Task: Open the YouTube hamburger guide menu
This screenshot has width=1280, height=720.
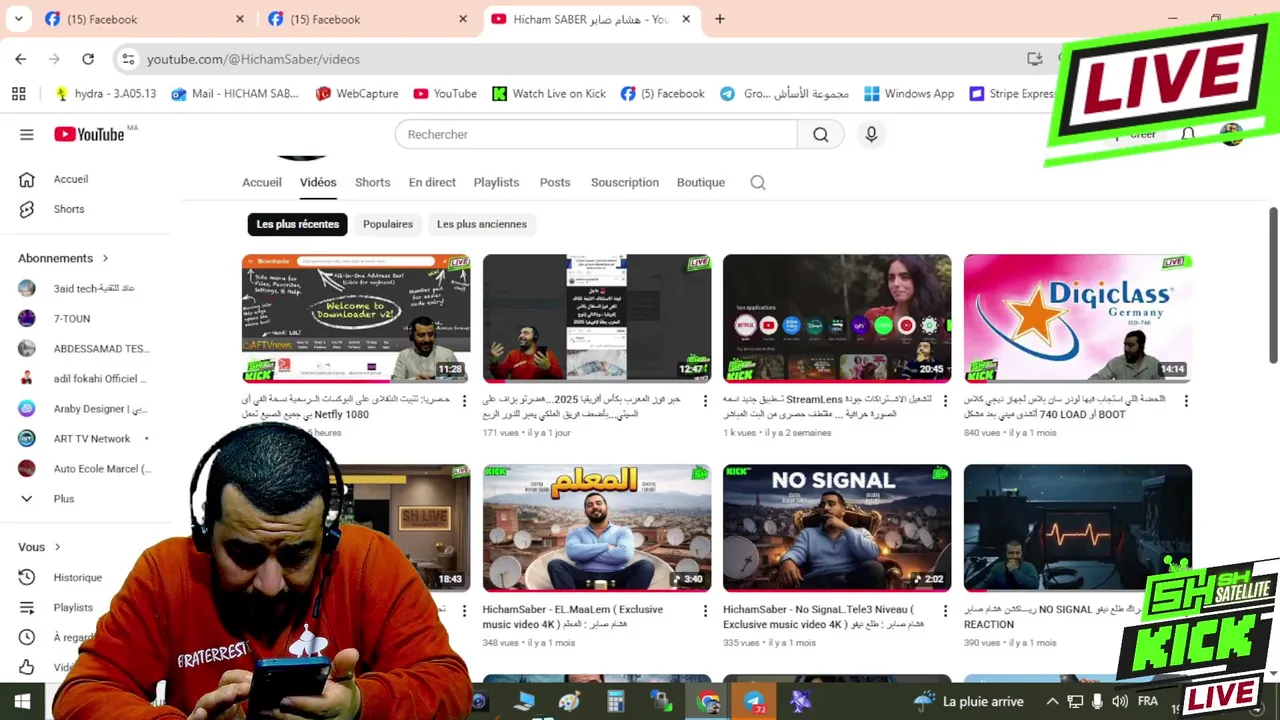Action: coord(27,134)
